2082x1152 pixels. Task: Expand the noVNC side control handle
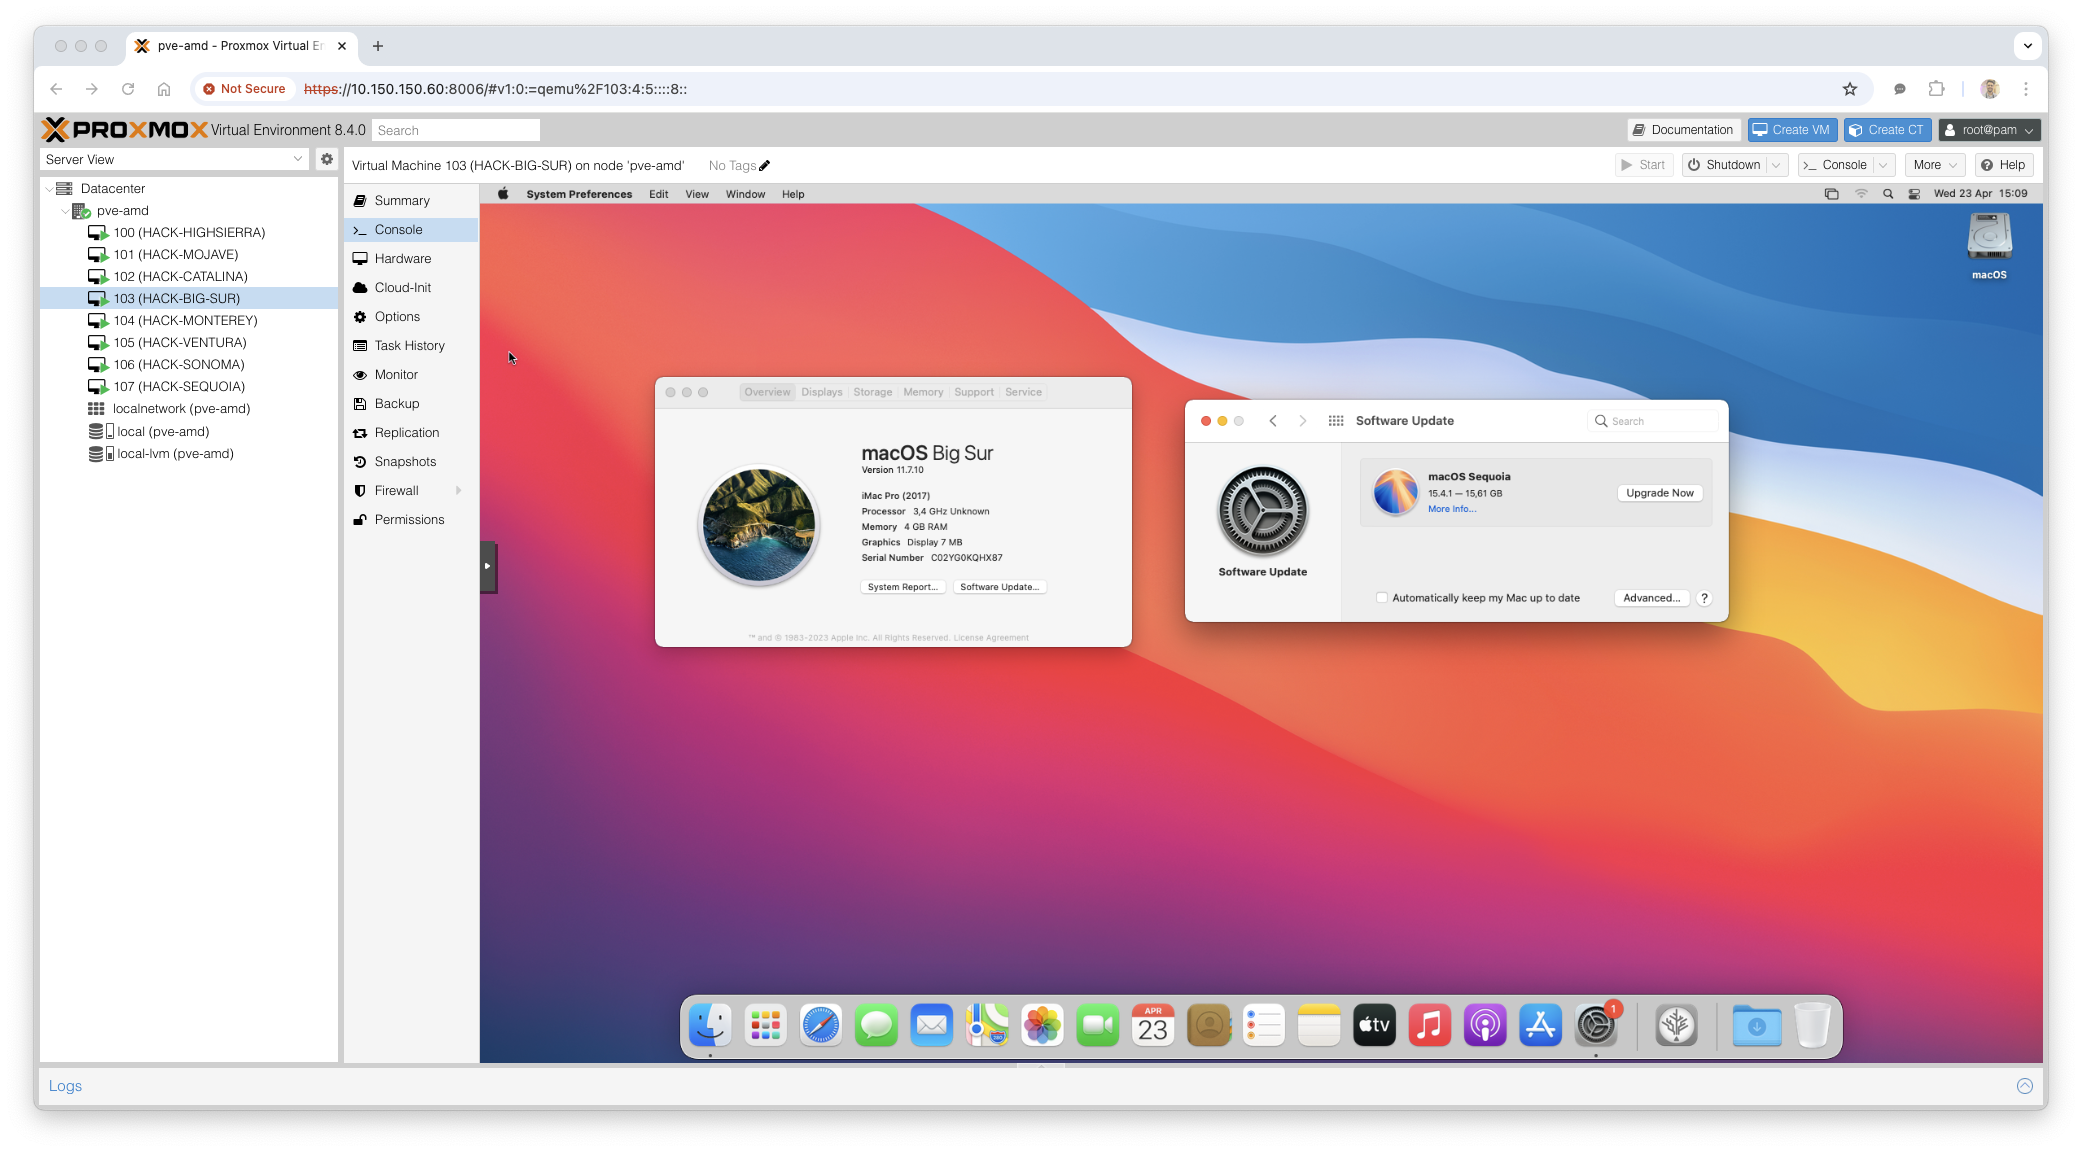(488, 566)
